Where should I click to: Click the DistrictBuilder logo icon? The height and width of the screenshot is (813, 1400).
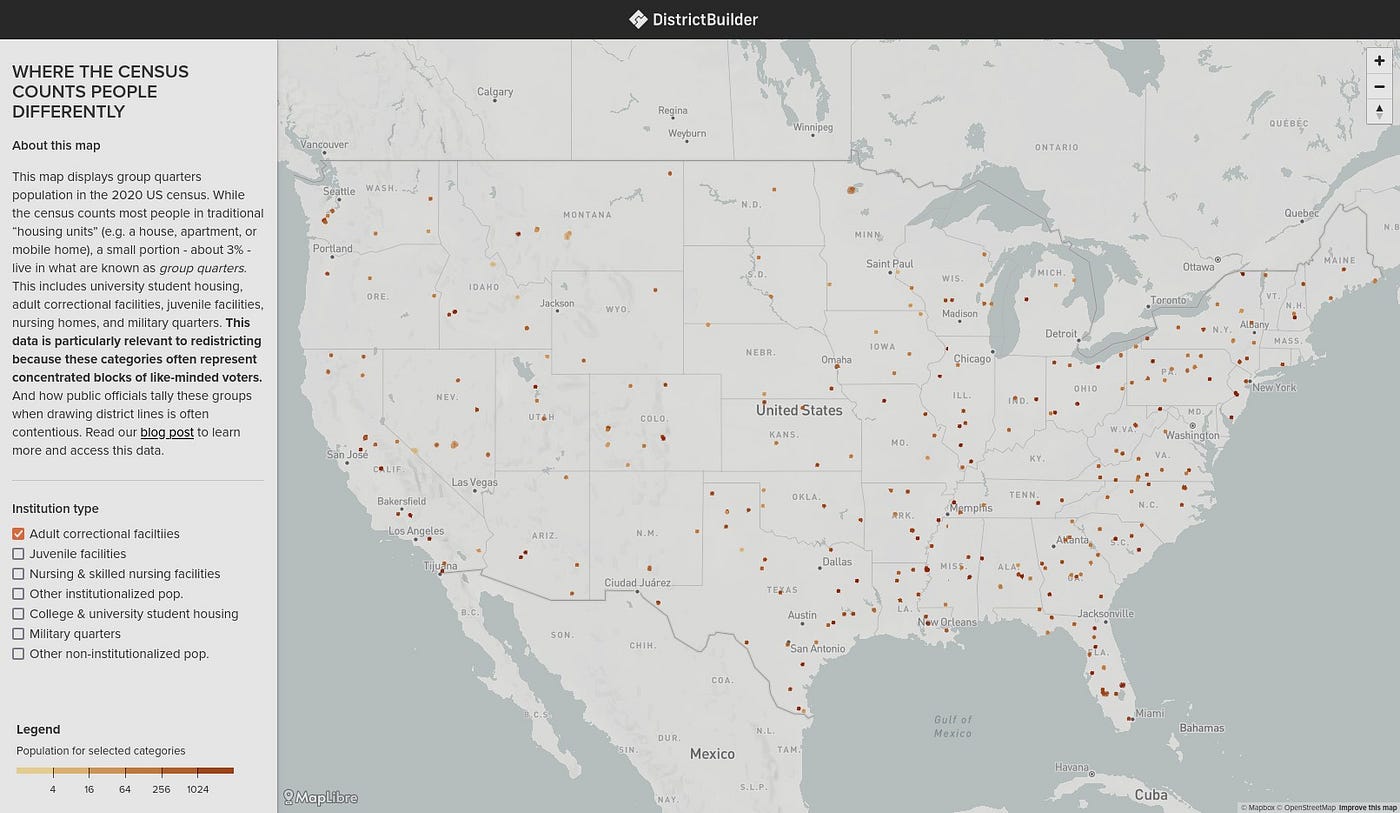tap(638, 19)
